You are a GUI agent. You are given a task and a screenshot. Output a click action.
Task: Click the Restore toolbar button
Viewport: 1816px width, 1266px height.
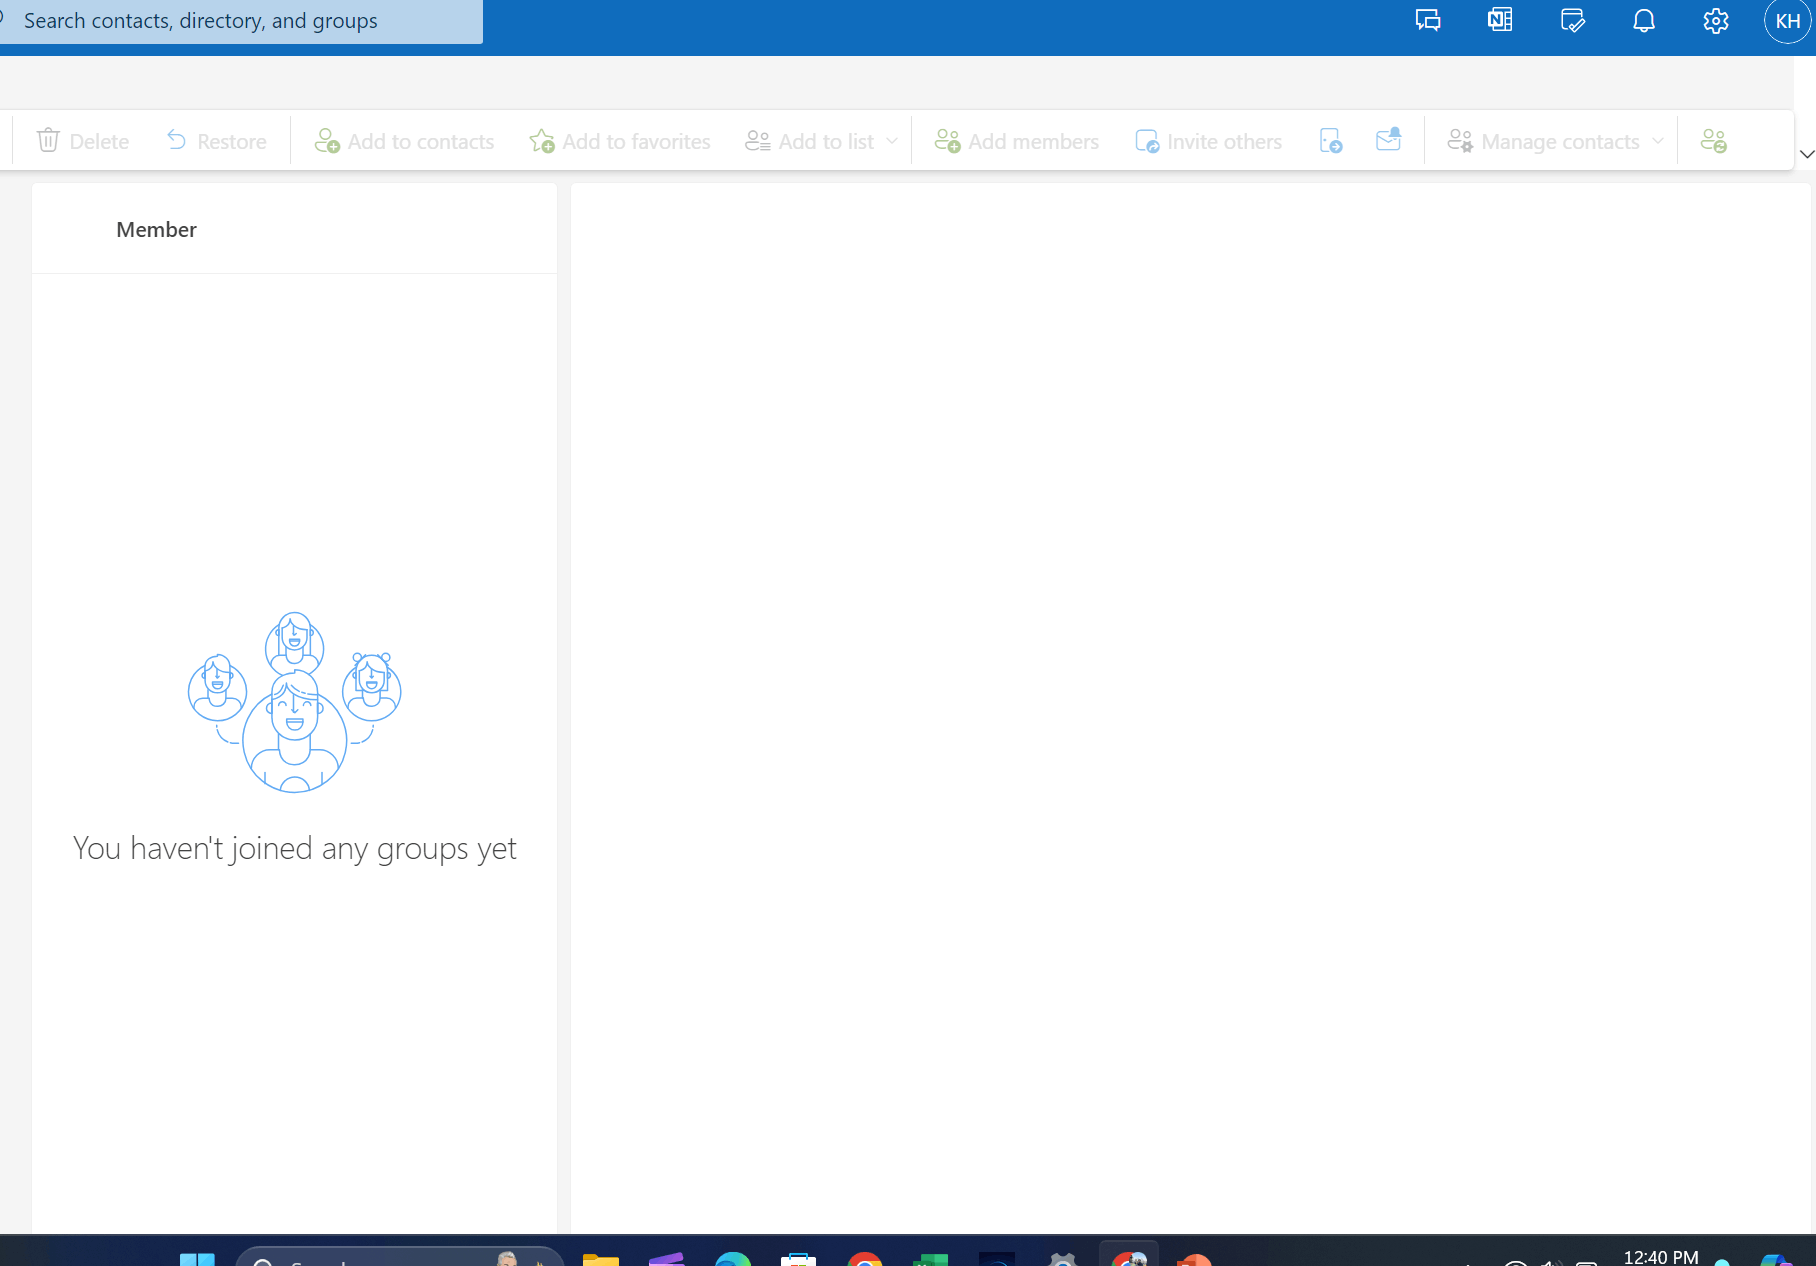[x=216, y=141]
